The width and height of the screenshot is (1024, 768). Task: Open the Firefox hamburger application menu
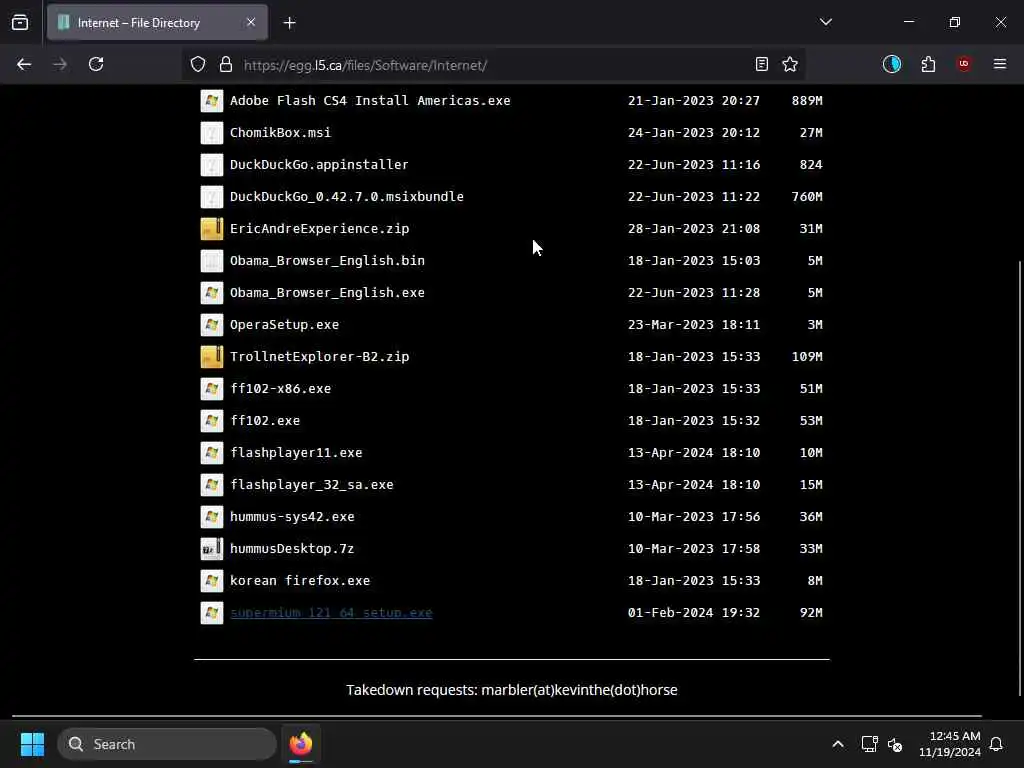[1000, 64]
